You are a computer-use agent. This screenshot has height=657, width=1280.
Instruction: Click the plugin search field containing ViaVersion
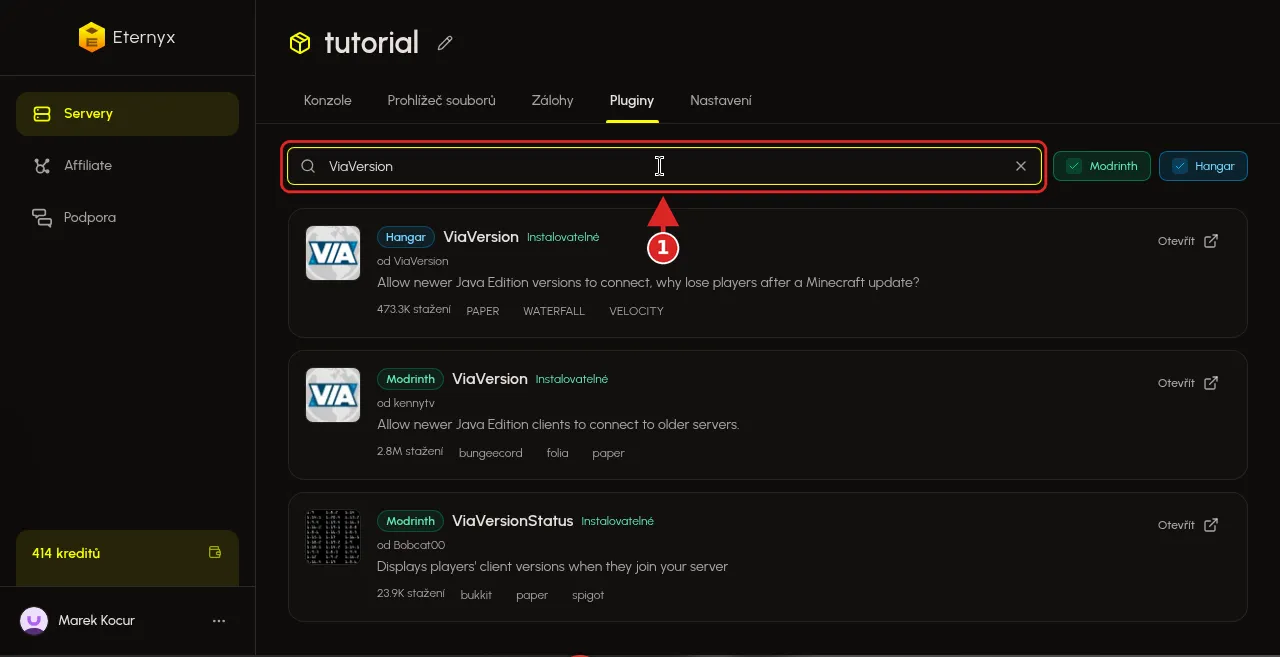pyautogui.click(x=664, y=167)
